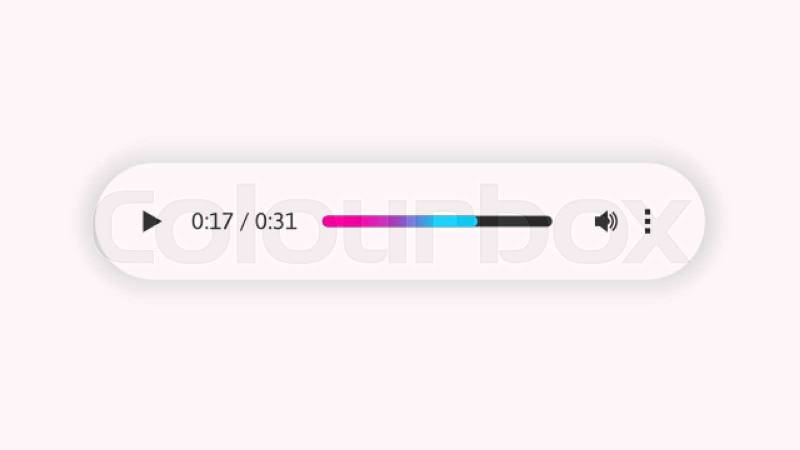Seek to the dark unplayed section of bar
This screenshot has width=800, height=450.
click(514, 221)
